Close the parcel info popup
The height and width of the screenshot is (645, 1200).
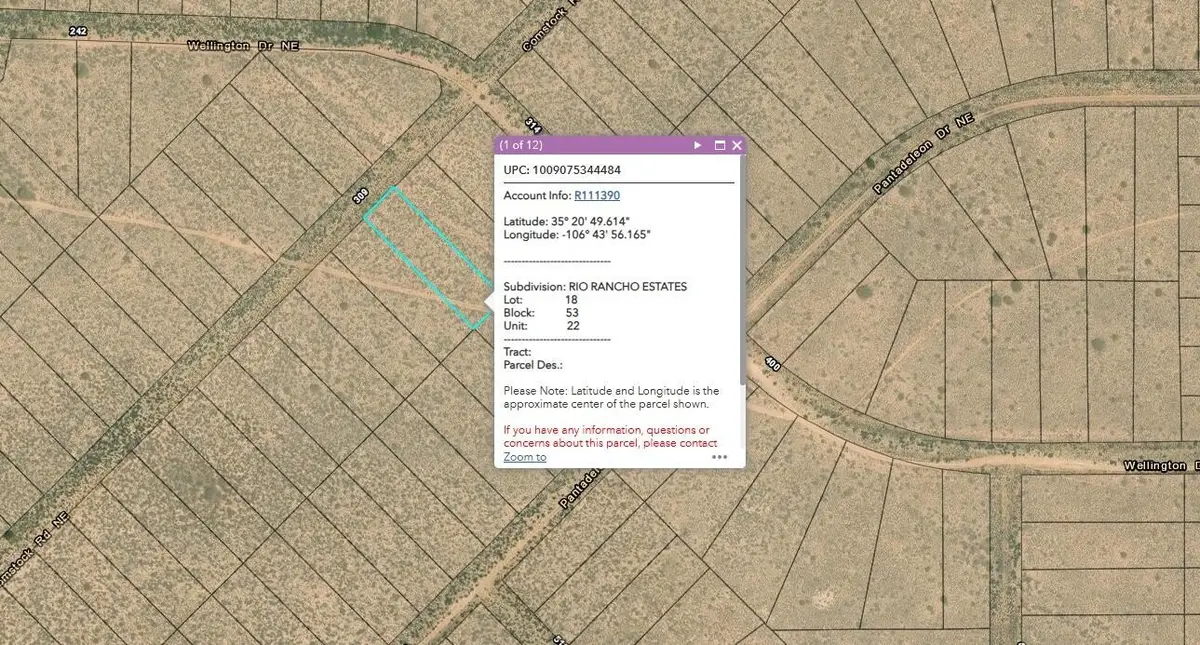737,146
